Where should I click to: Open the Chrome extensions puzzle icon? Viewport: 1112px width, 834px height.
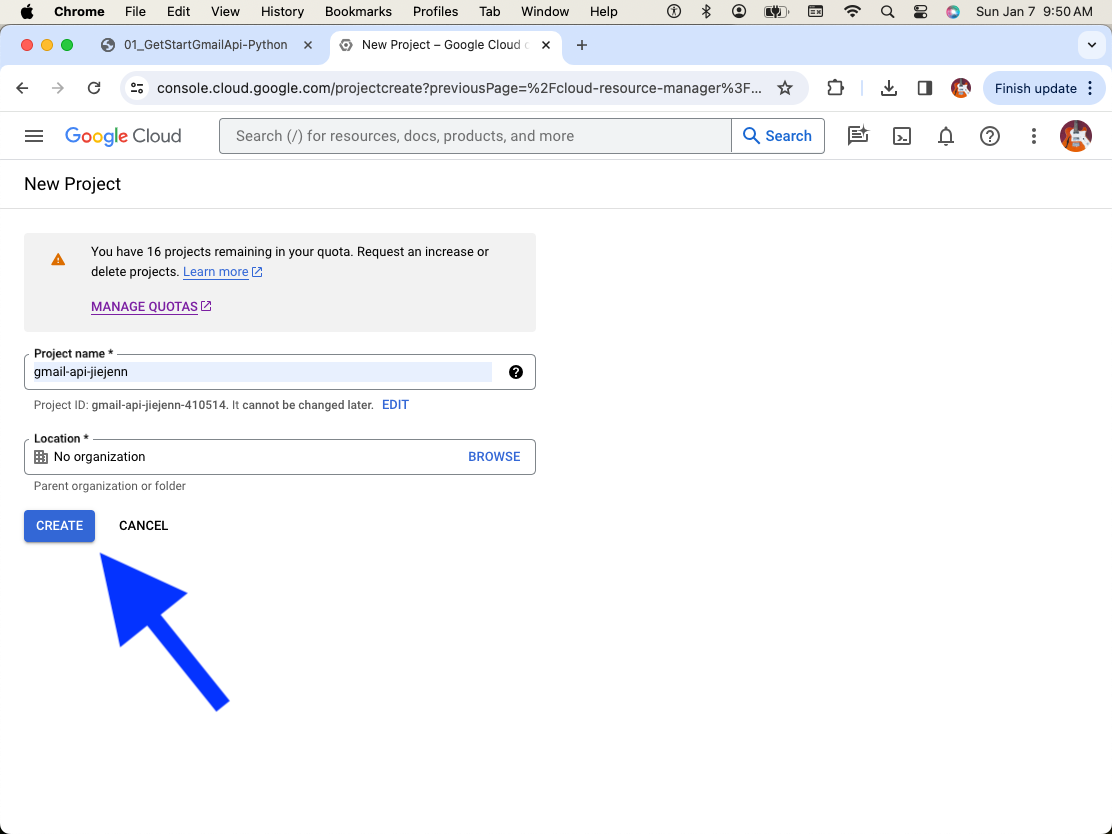[835, 88]
